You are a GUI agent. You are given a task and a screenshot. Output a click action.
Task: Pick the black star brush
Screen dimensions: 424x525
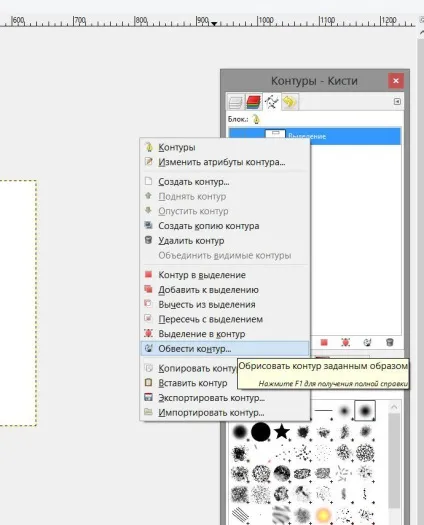coord(282,432)
